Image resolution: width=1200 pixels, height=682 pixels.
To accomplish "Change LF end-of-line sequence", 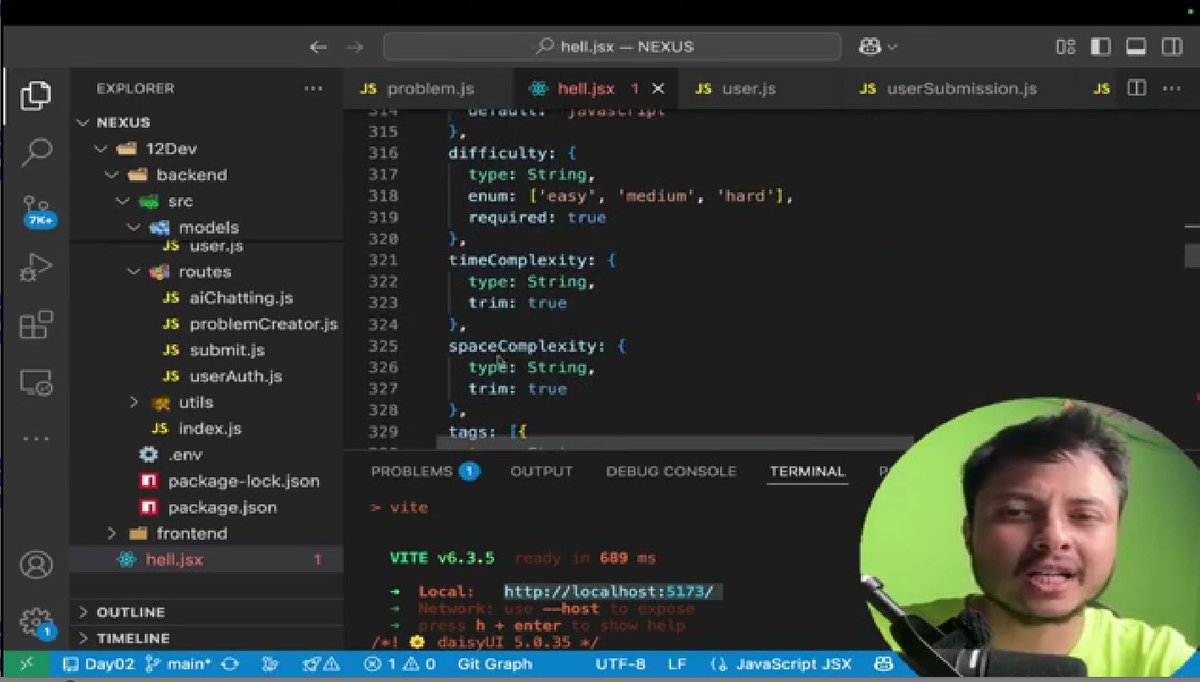I will (x=677, y=664).
